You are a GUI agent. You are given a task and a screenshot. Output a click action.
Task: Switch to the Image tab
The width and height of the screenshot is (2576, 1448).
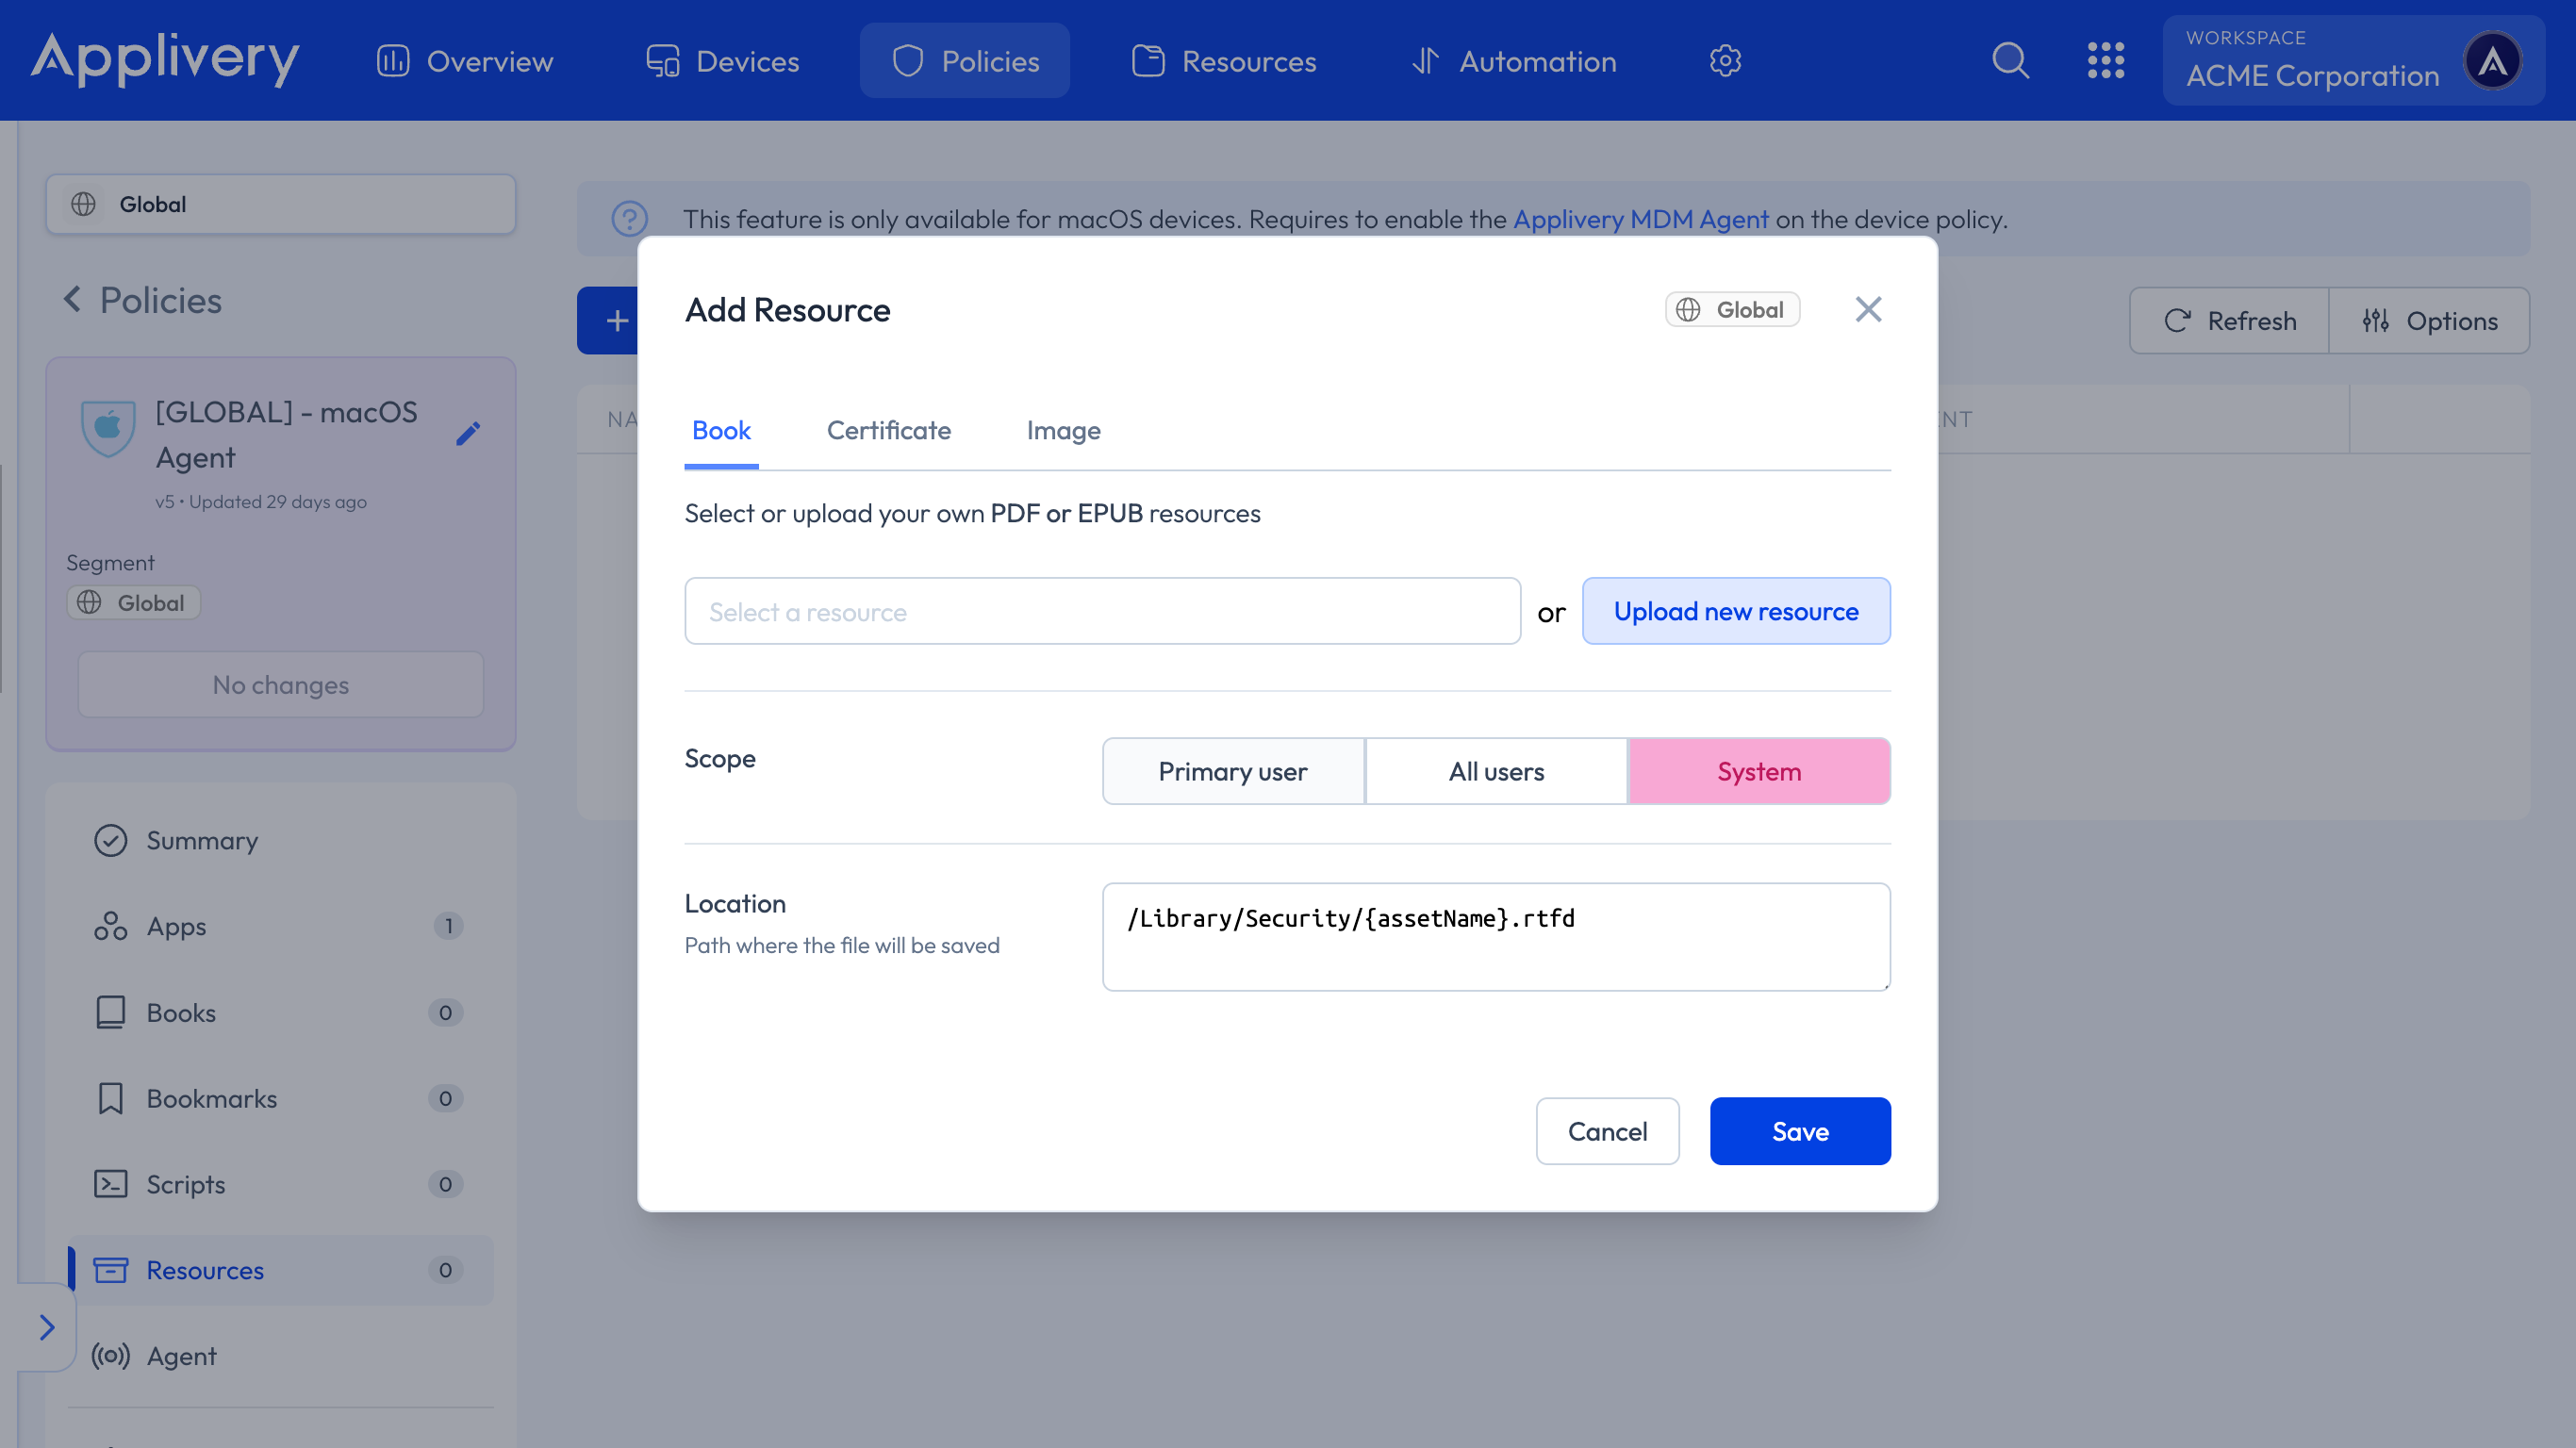point(1063,430)
